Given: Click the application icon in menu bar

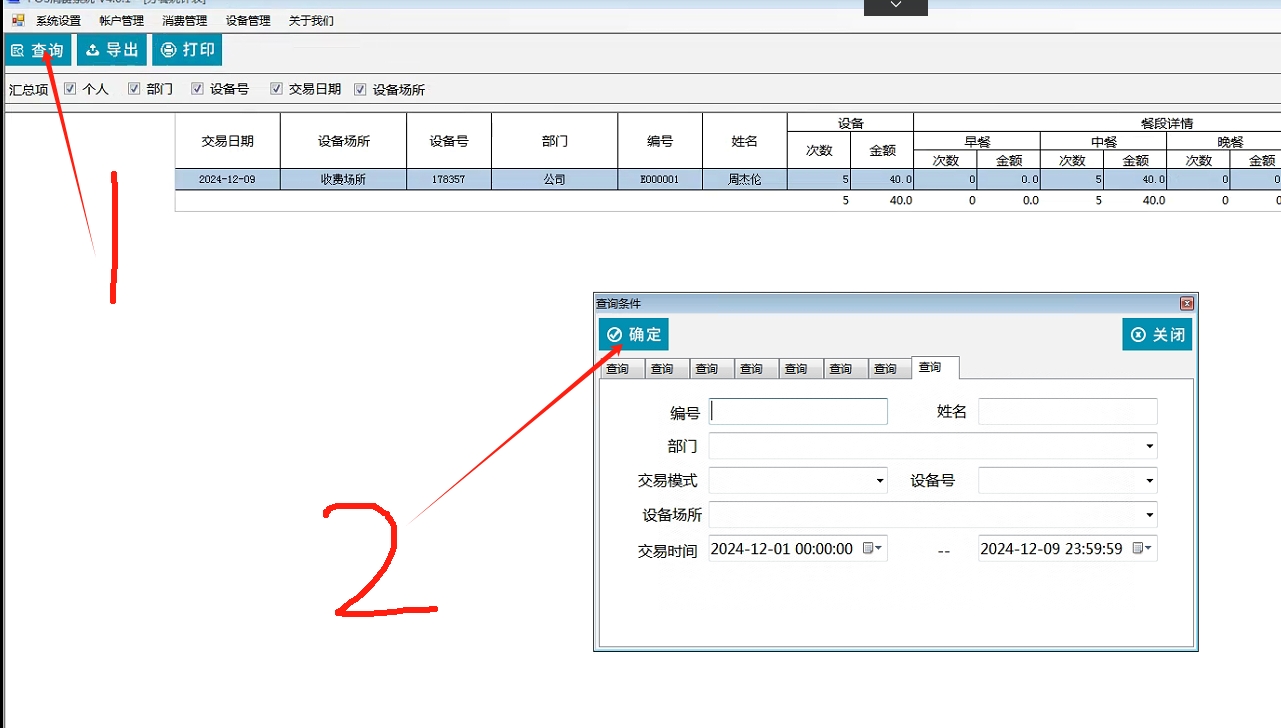Looking at the screenshot, I should [17, 20].
